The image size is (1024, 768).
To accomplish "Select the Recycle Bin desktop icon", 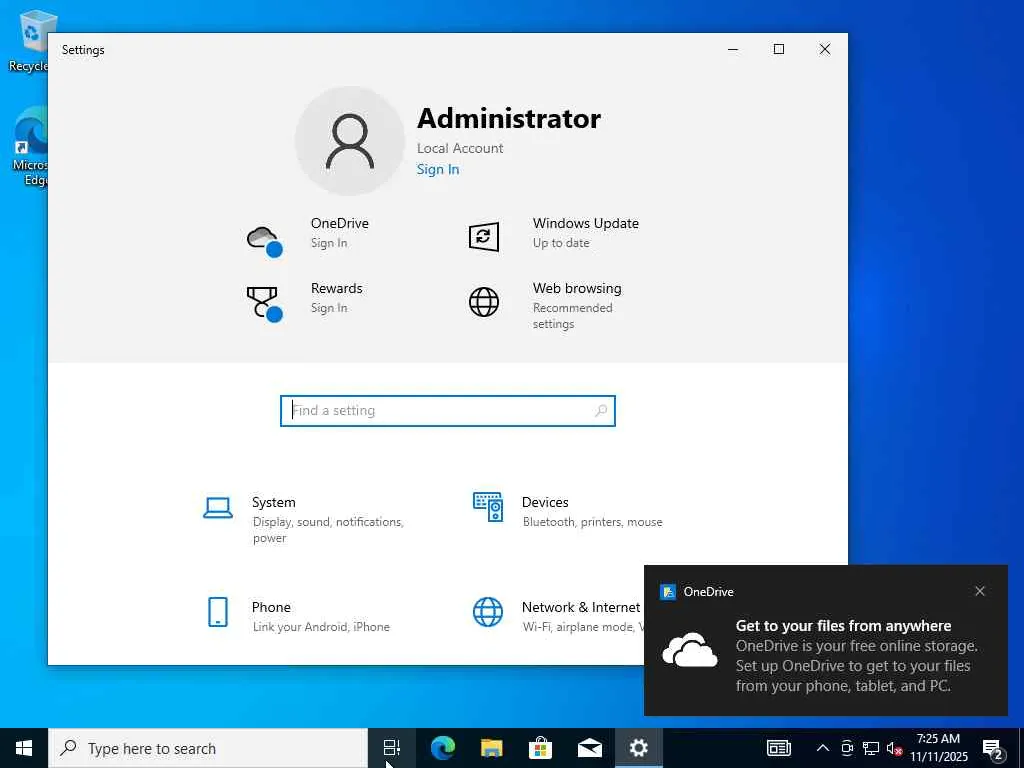I will [x=29, y=40].
